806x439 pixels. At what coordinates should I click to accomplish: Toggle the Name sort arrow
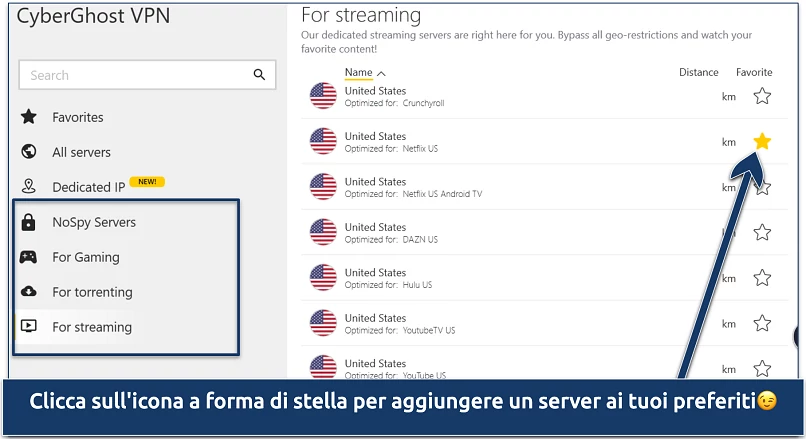click(381, 74)
